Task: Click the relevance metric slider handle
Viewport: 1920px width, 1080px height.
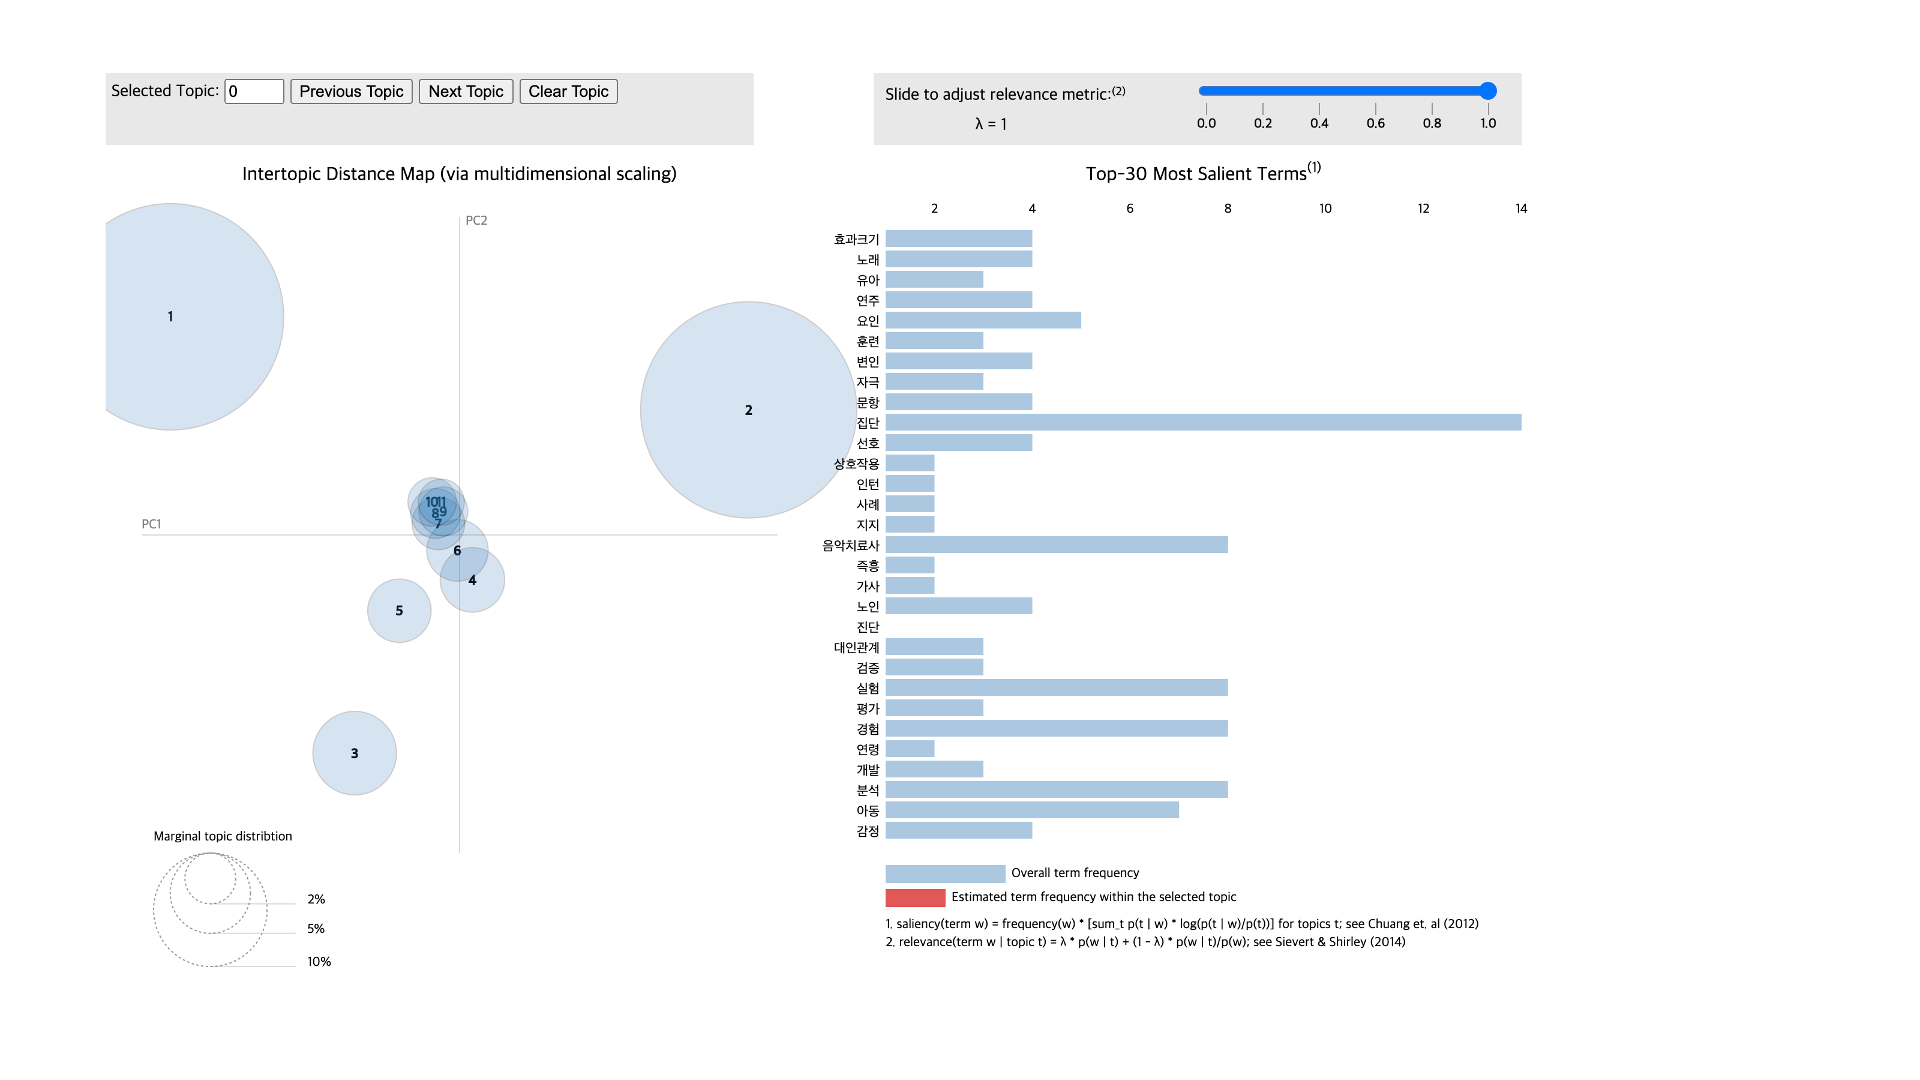Action: 1488,91
